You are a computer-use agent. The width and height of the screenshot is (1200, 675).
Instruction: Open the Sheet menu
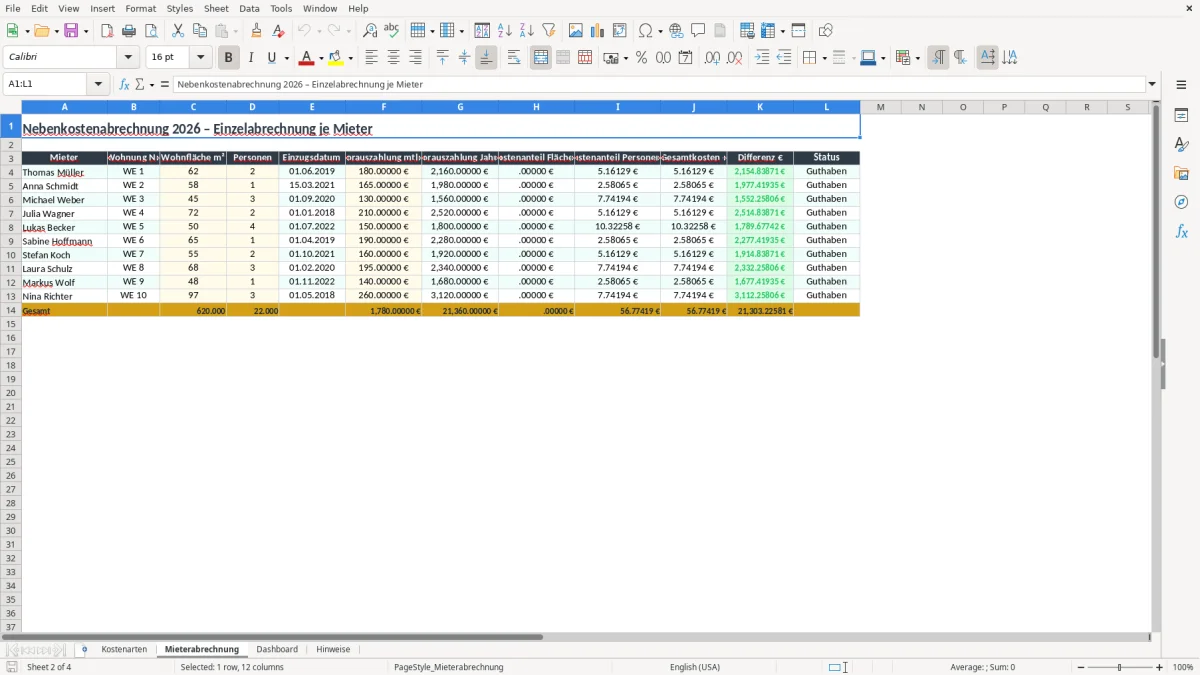click(x=216, y=8)
